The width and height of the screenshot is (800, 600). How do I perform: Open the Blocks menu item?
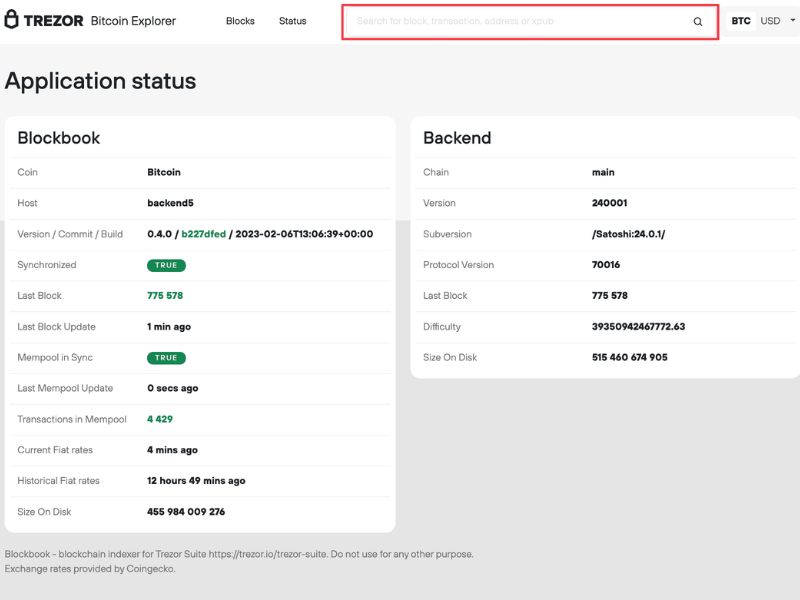(240, 21)
